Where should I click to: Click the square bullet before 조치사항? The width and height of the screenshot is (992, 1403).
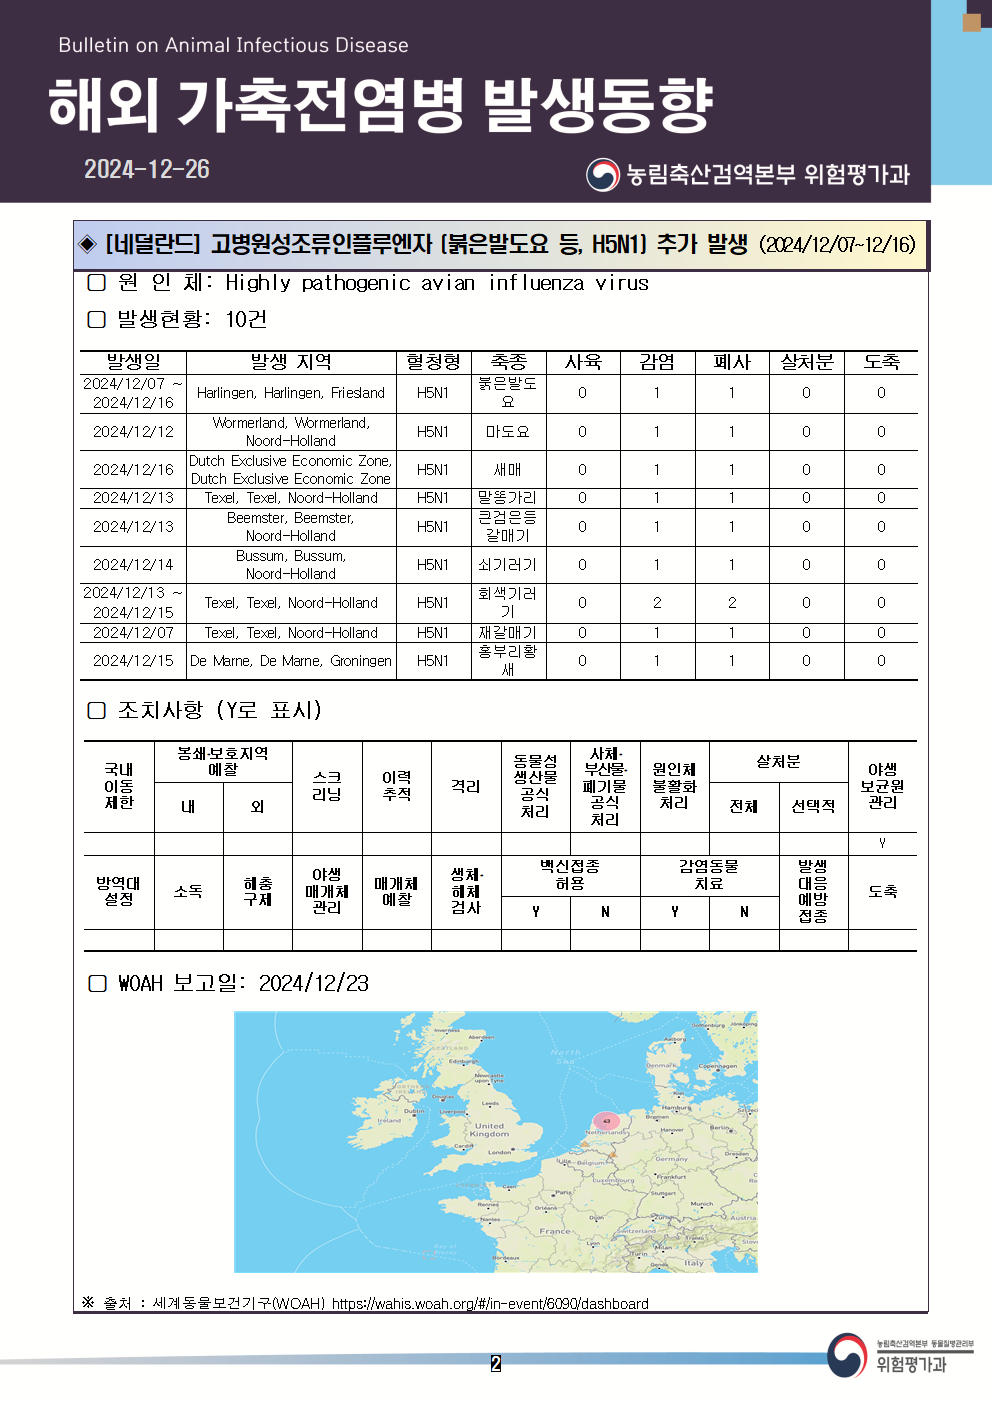97,710
